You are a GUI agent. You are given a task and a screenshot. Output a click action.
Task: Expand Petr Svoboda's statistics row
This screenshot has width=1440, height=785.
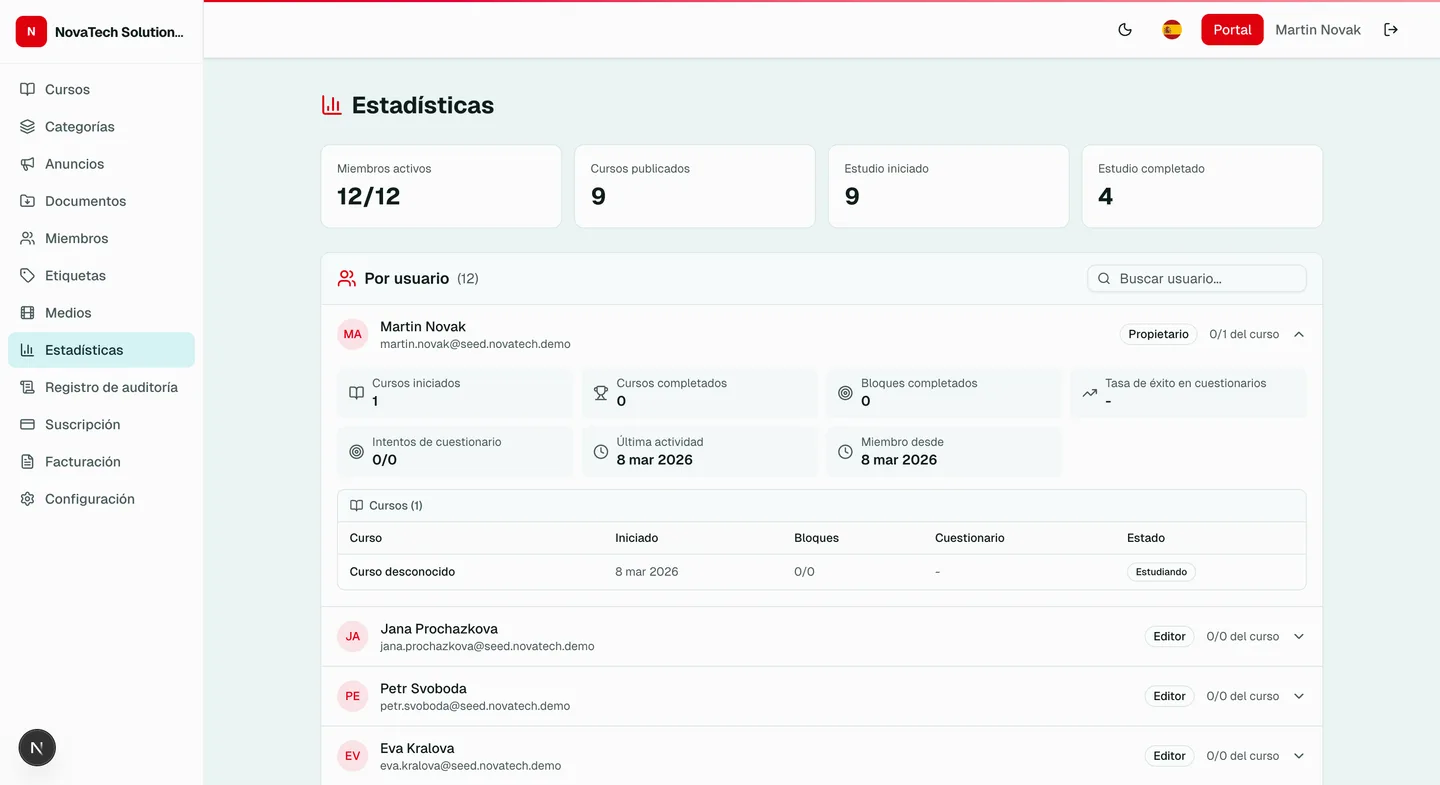[1298, 696]
